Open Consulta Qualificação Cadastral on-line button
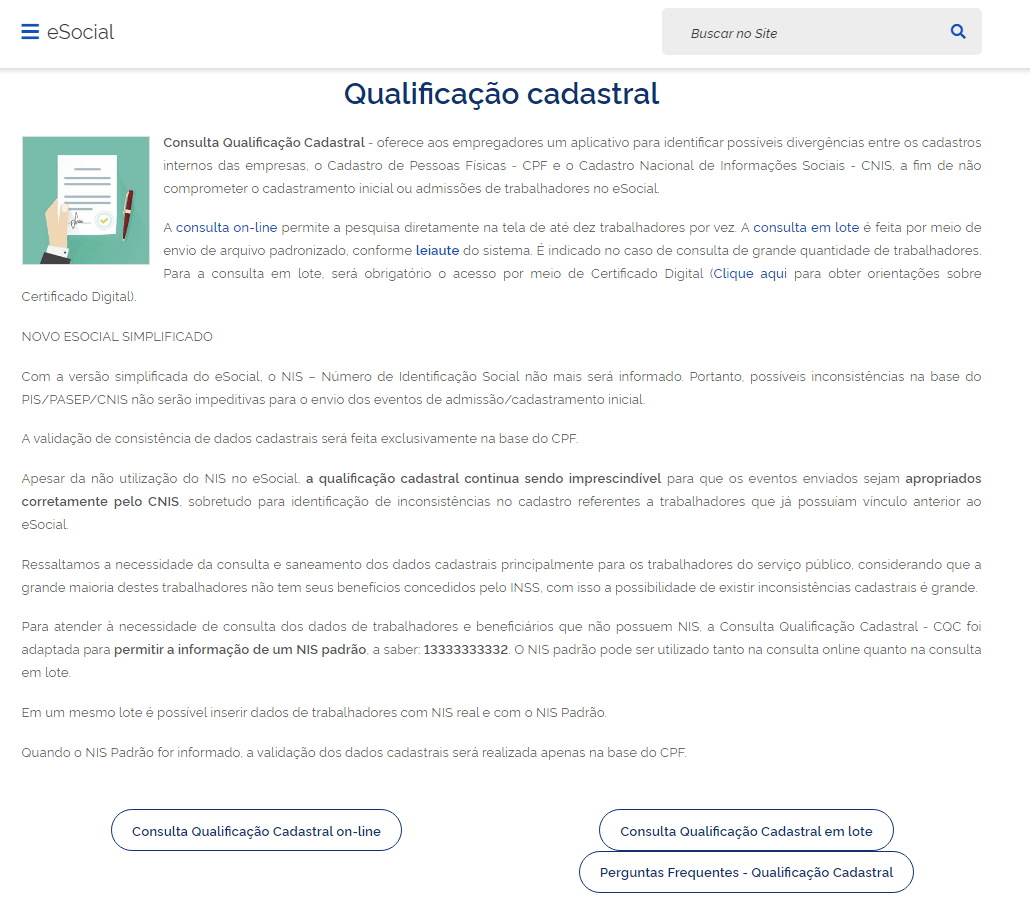 pyautogui.click(x=256, y=830)
